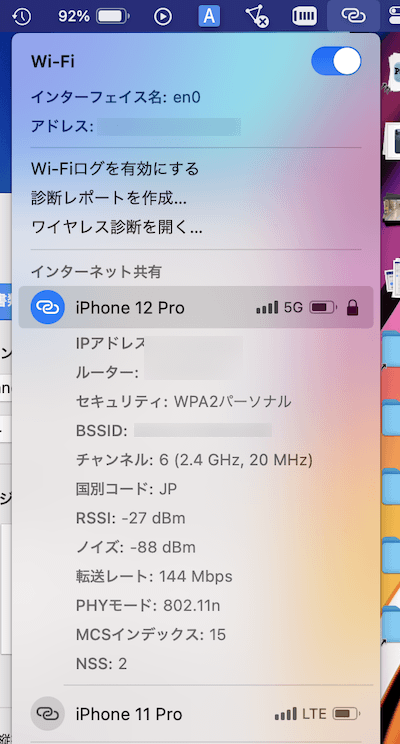Select 'Wi-Fiログを有効にする'
Screen dimensions: 400x744
[115, 168]
